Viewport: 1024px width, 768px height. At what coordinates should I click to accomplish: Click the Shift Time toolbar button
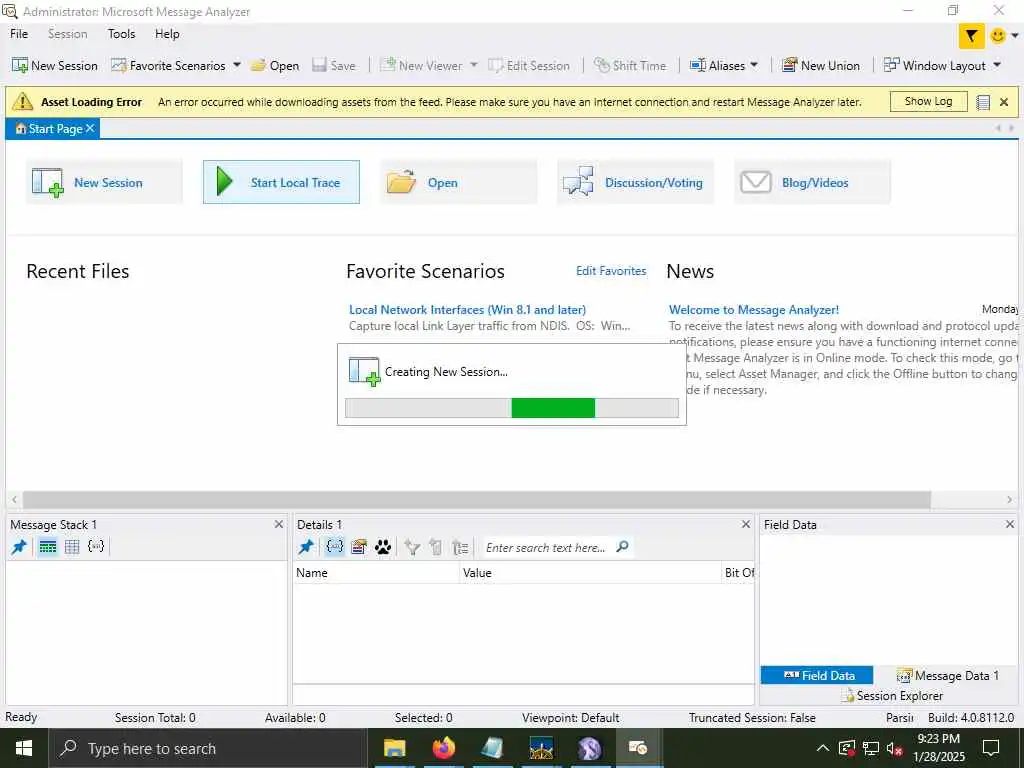point(630,65)
